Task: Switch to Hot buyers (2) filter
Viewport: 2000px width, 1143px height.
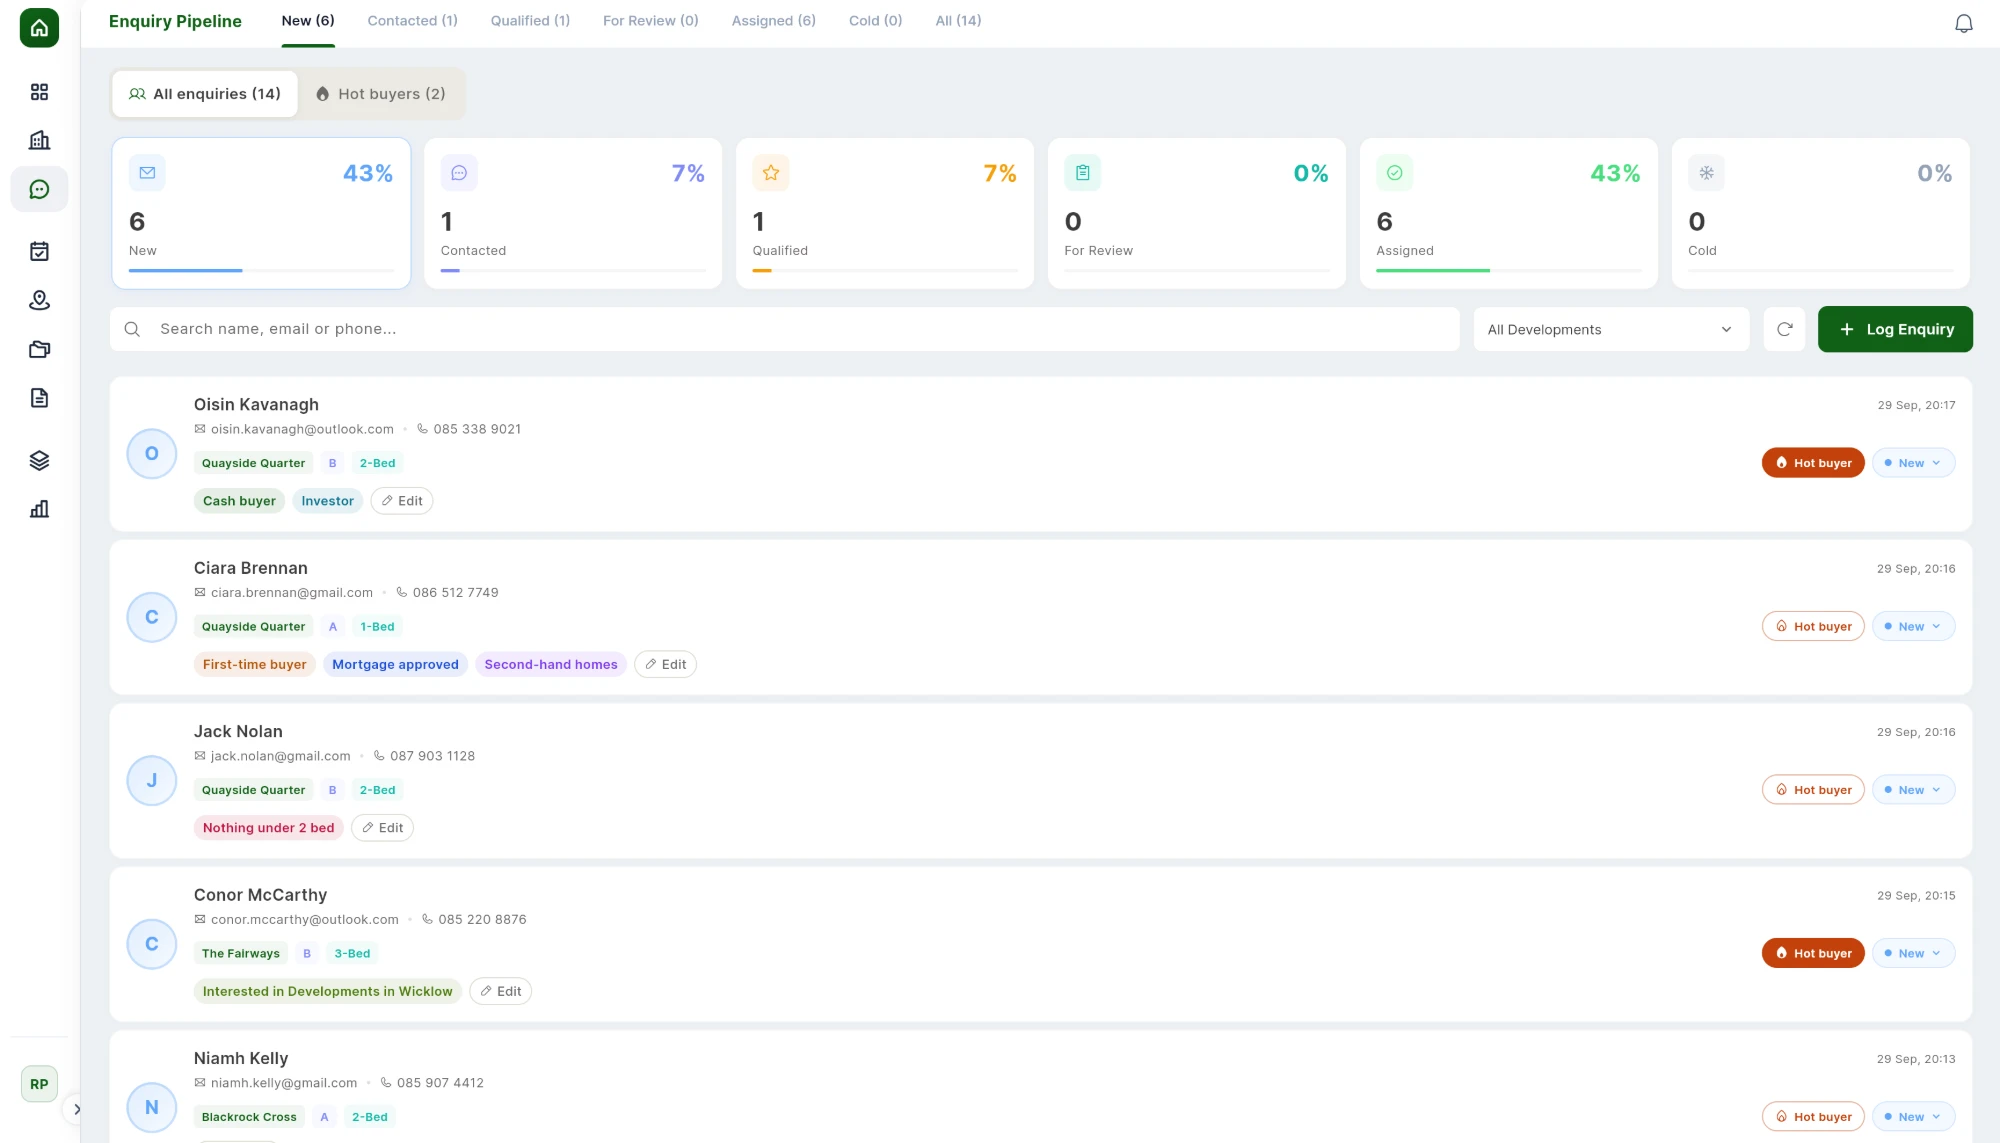Action: tap(381, 94)
